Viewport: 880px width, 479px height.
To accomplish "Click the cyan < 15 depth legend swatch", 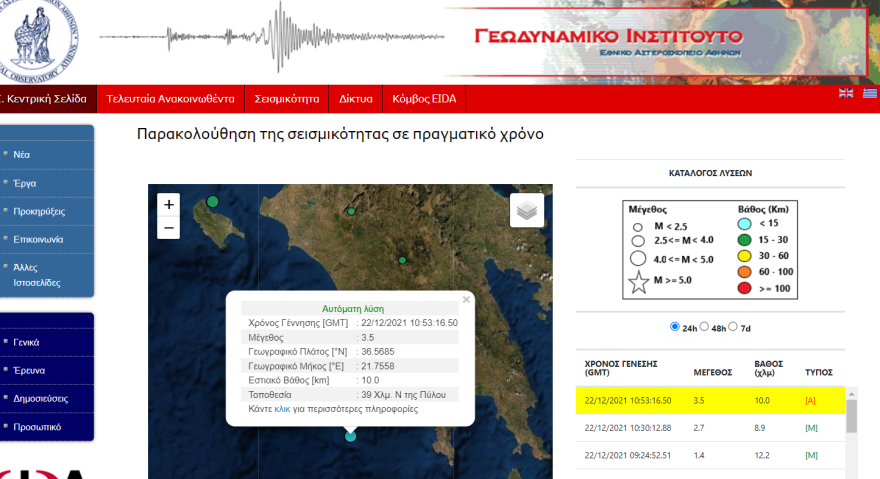I will (x=744, y=223).
